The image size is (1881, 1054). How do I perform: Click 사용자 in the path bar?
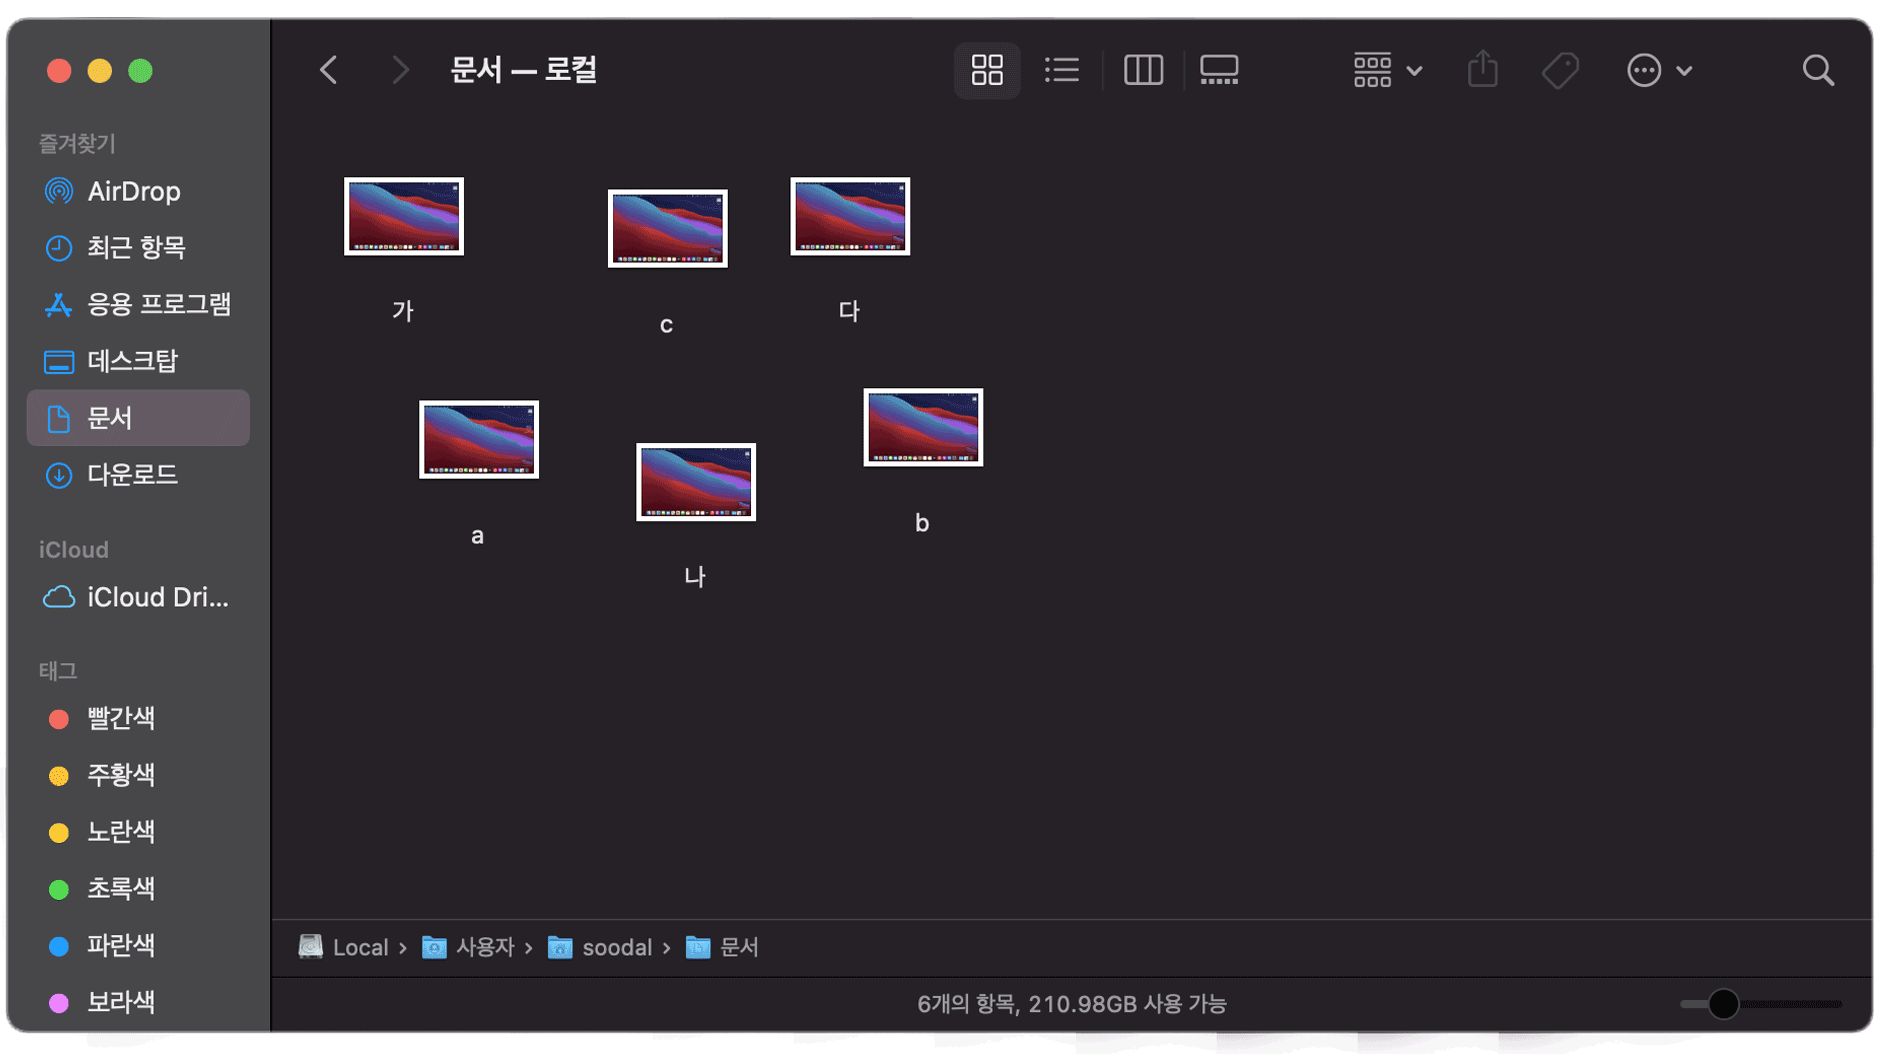468,947
